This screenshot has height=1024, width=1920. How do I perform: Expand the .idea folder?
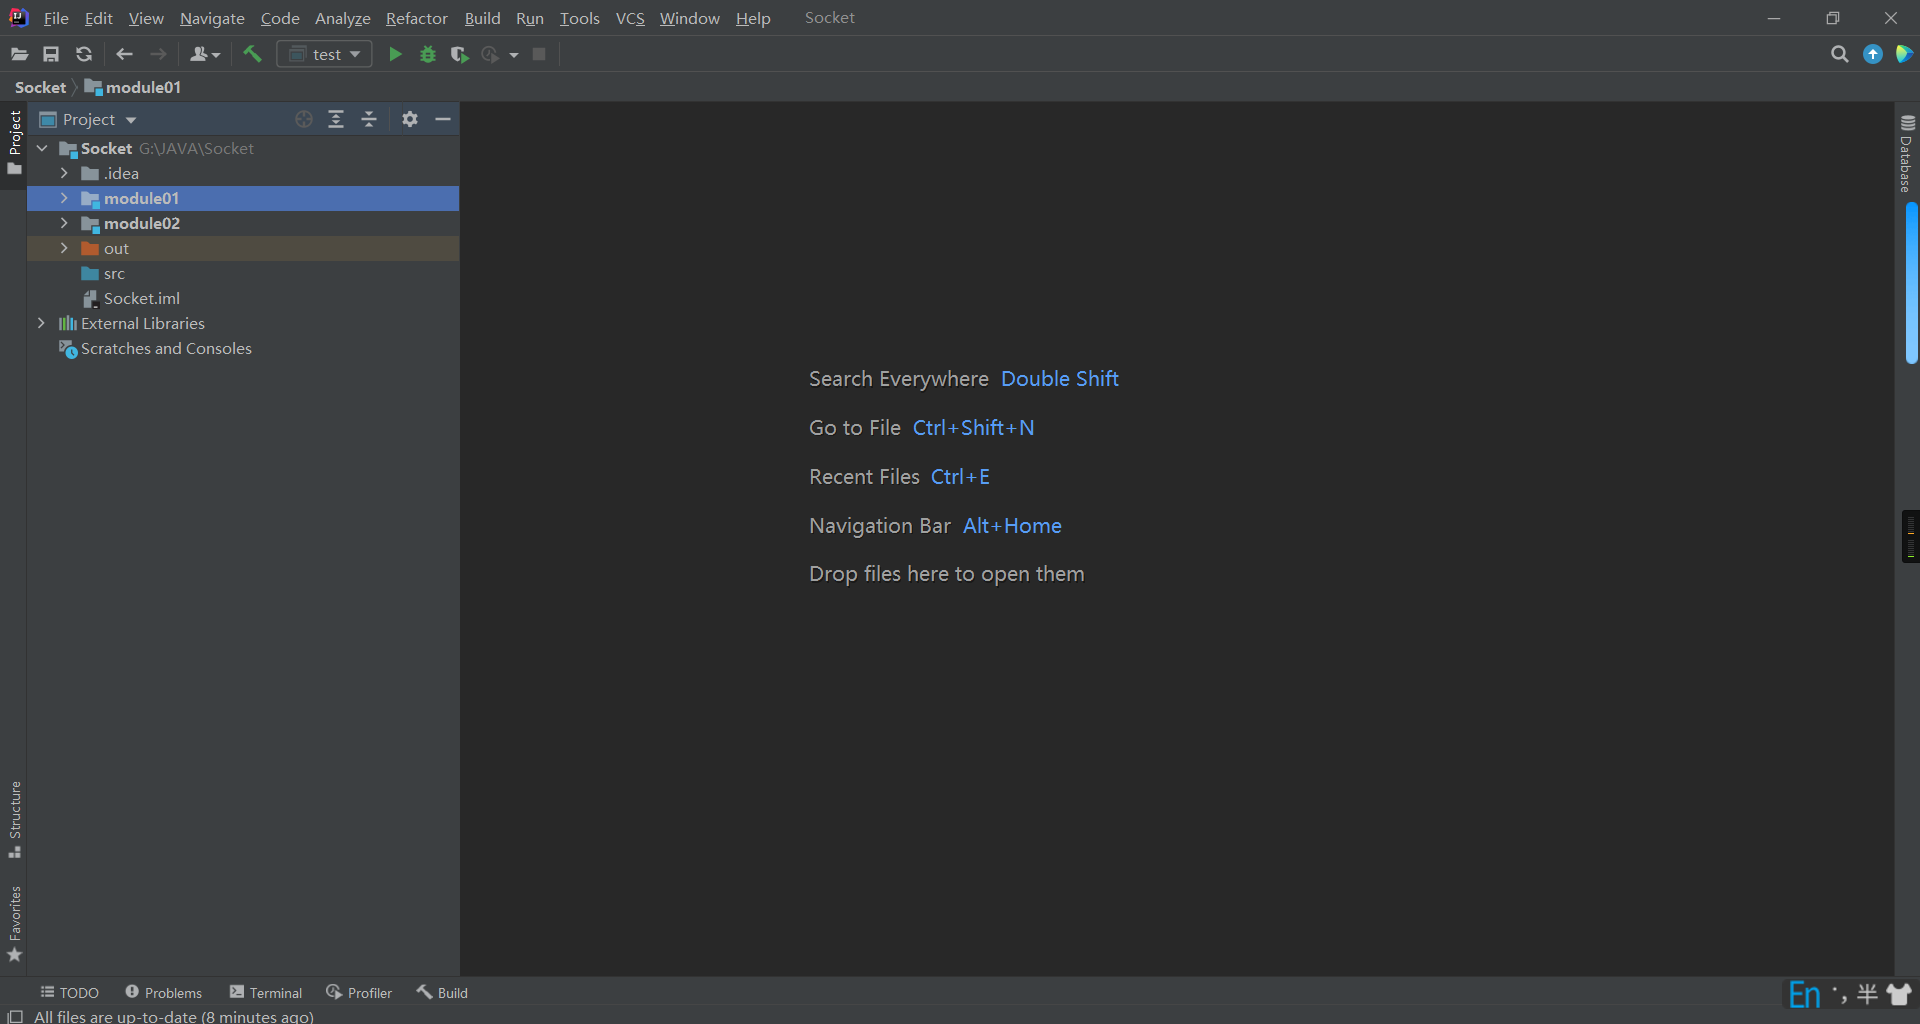click(x=64, y=173)
